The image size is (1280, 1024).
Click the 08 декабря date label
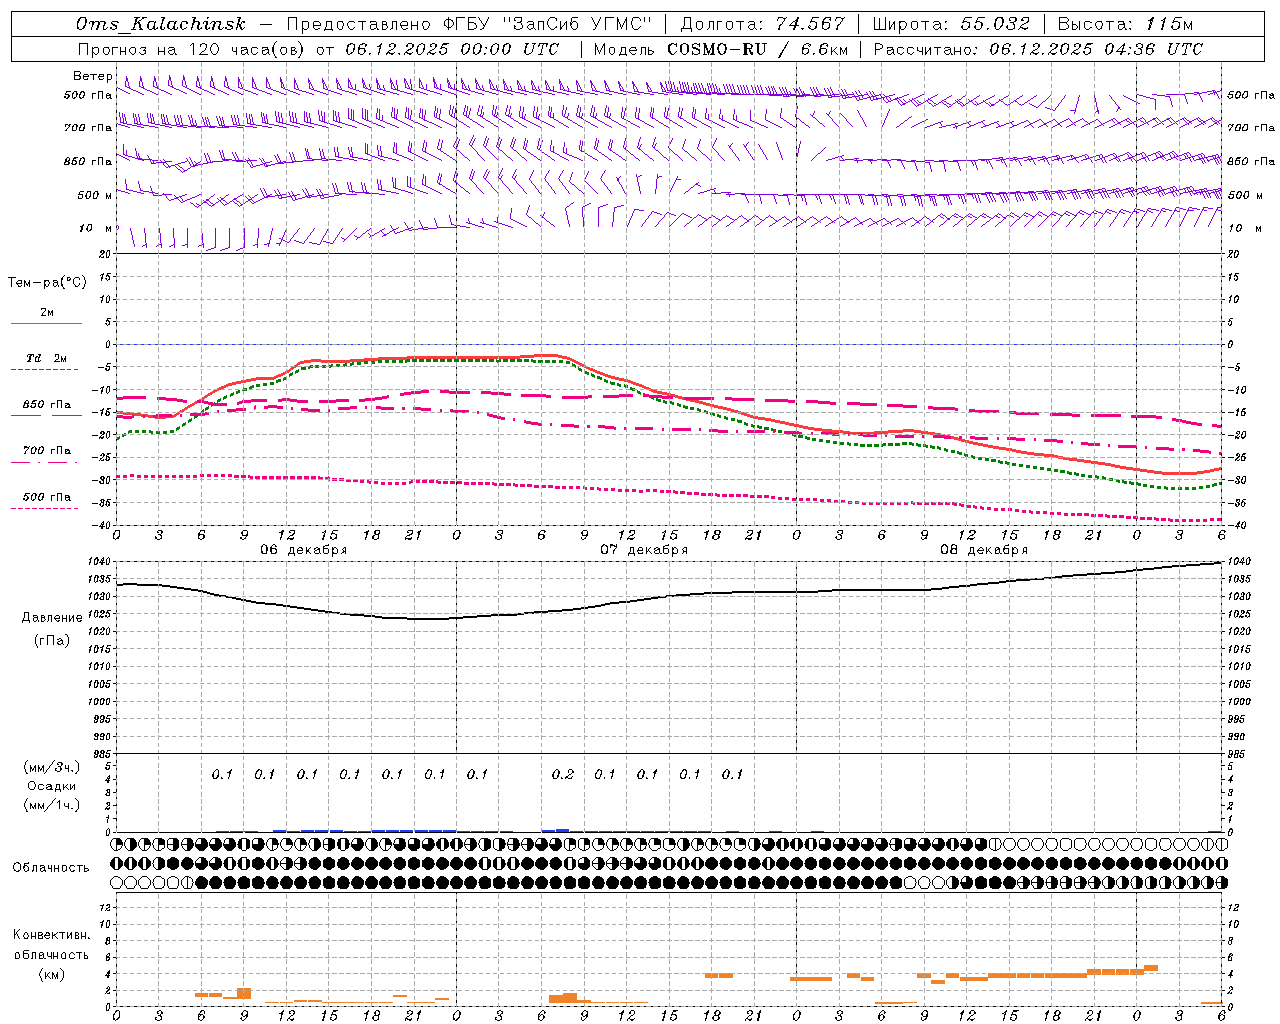coord(984,550)
